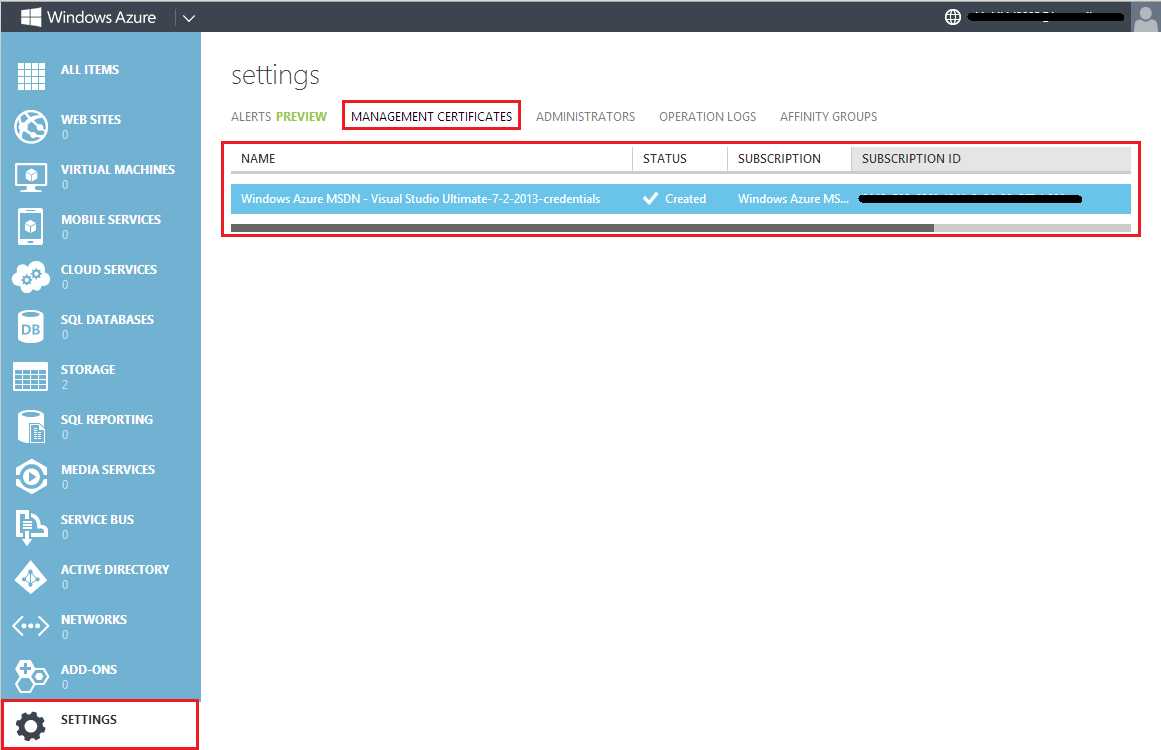Image resolution: width=1161 pixels, height=750 pixels.
Task: Click the Add-Ons hexagons icon
Action: (x=31, y=677)
